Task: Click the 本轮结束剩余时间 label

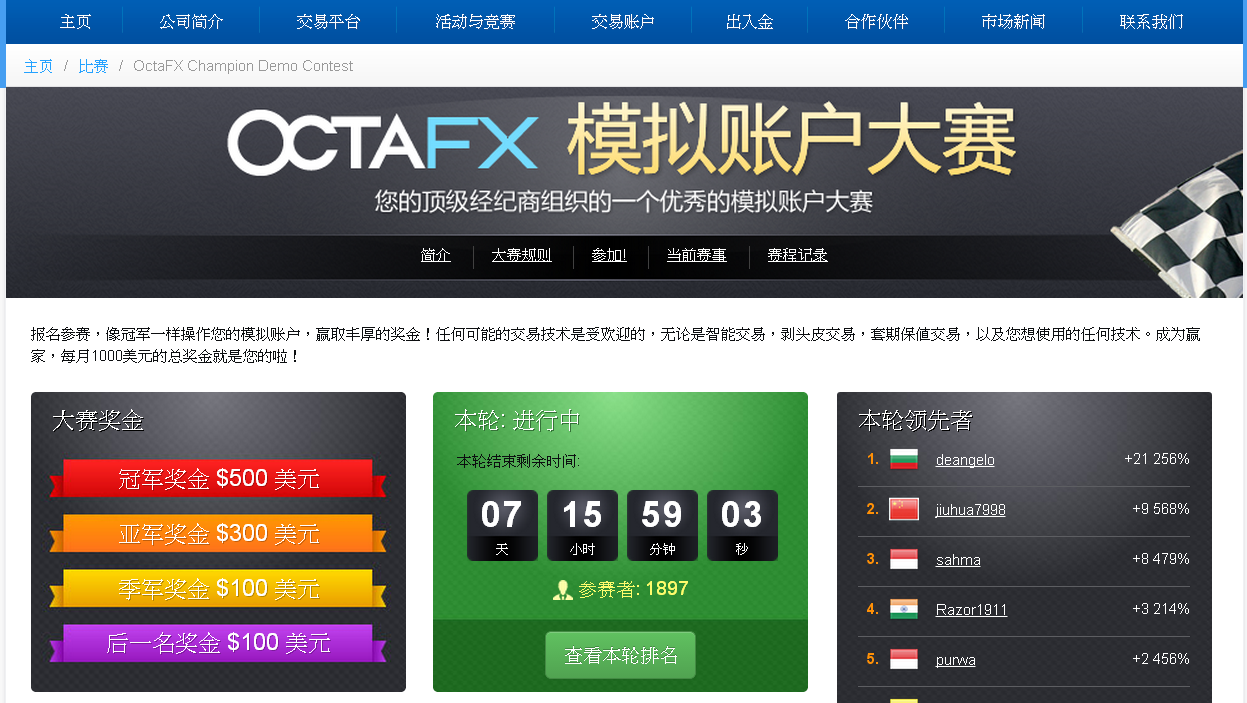Action: (518, 461)
